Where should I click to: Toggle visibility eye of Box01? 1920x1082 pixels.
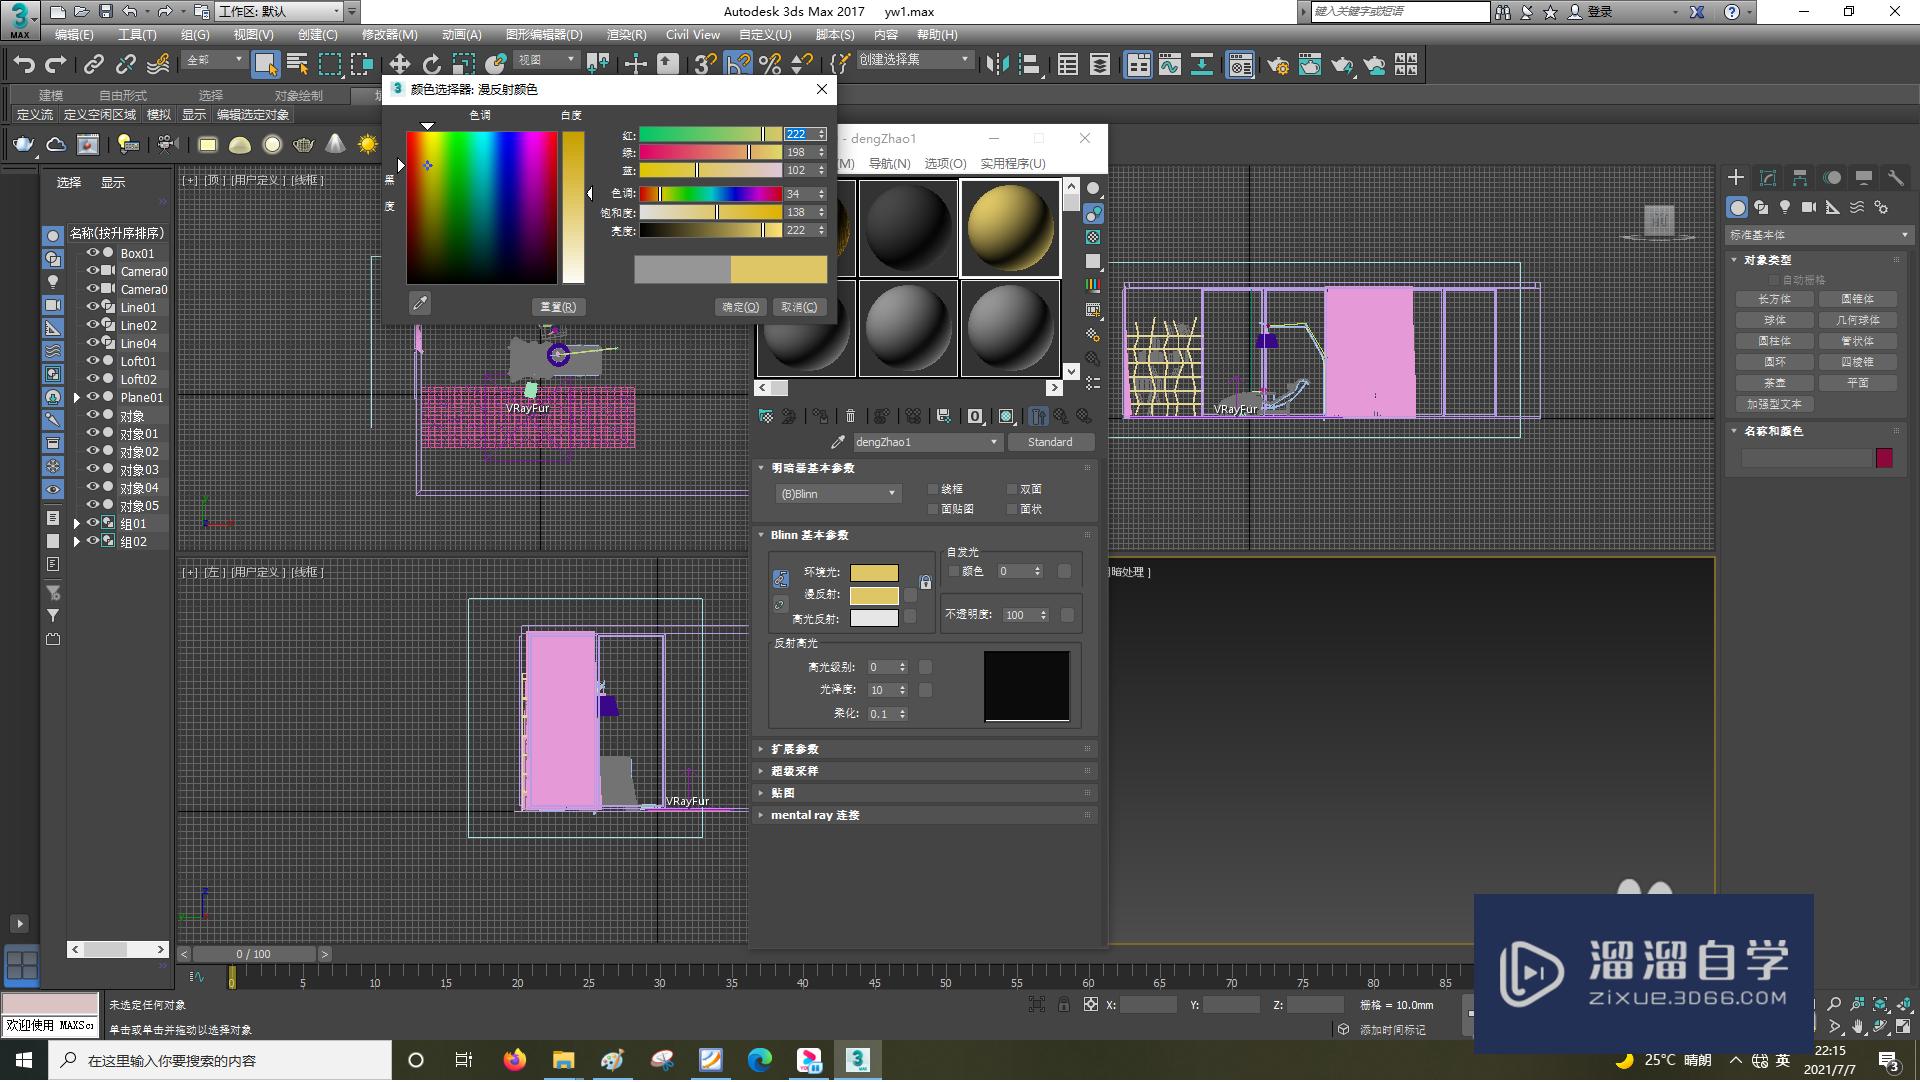(93, 254)
